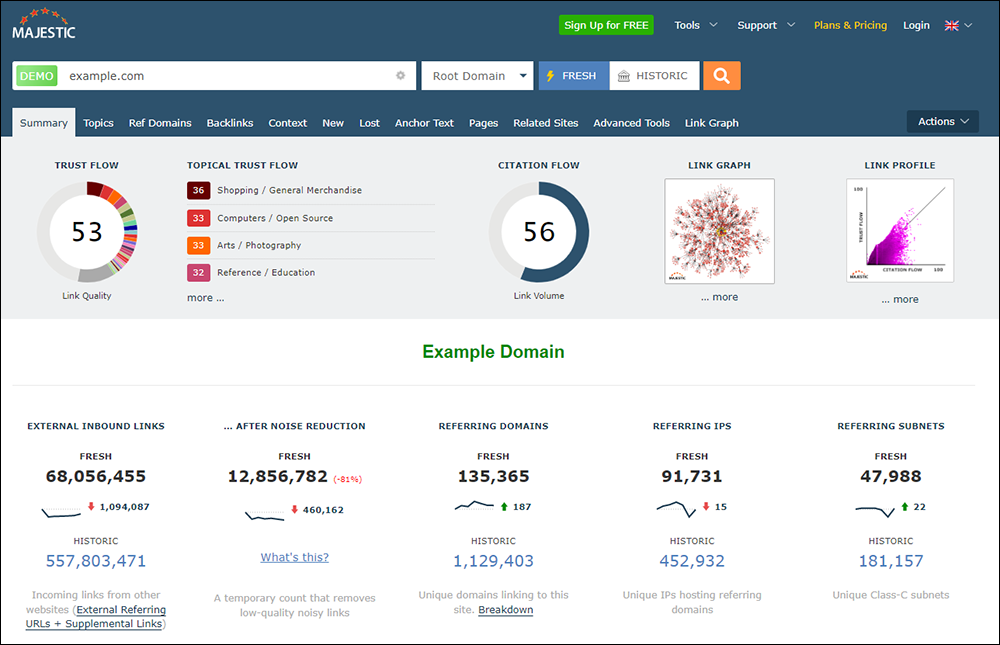Click historic inbound links 557,803,471
Screen dimensions: 1000x645
pos(96,561)
